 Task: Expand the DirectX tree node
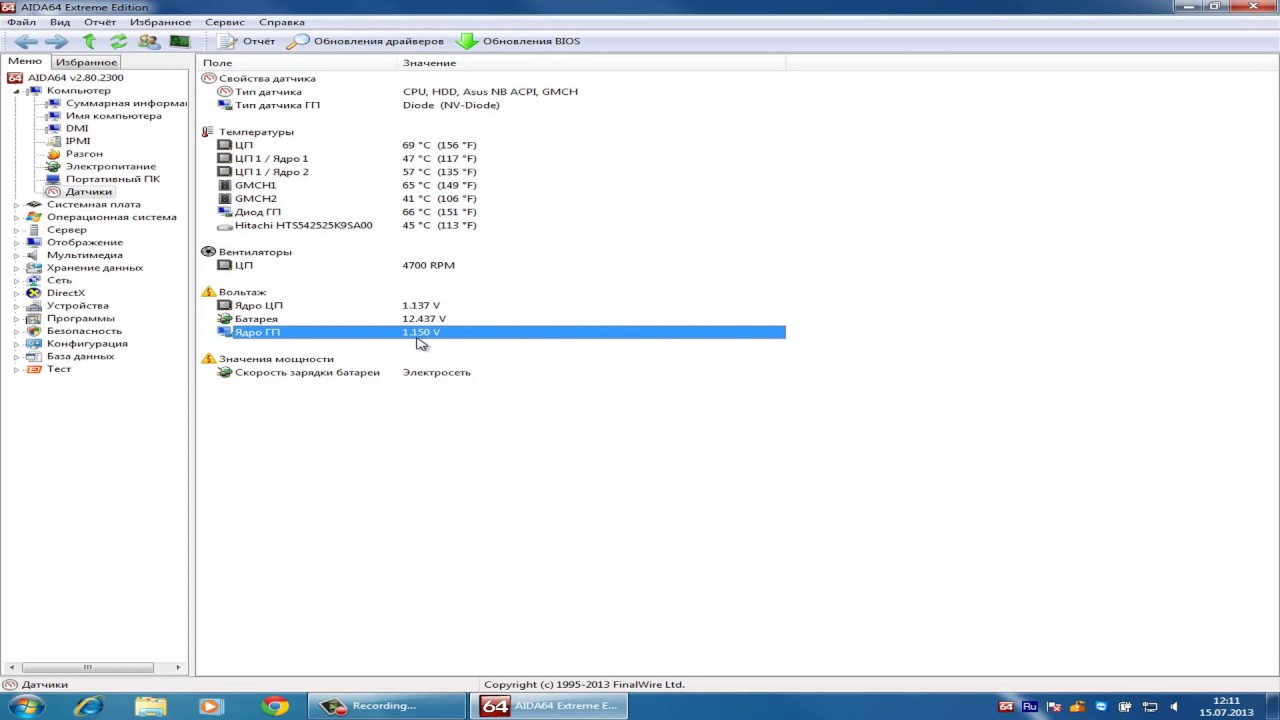(x=16, y=293)
